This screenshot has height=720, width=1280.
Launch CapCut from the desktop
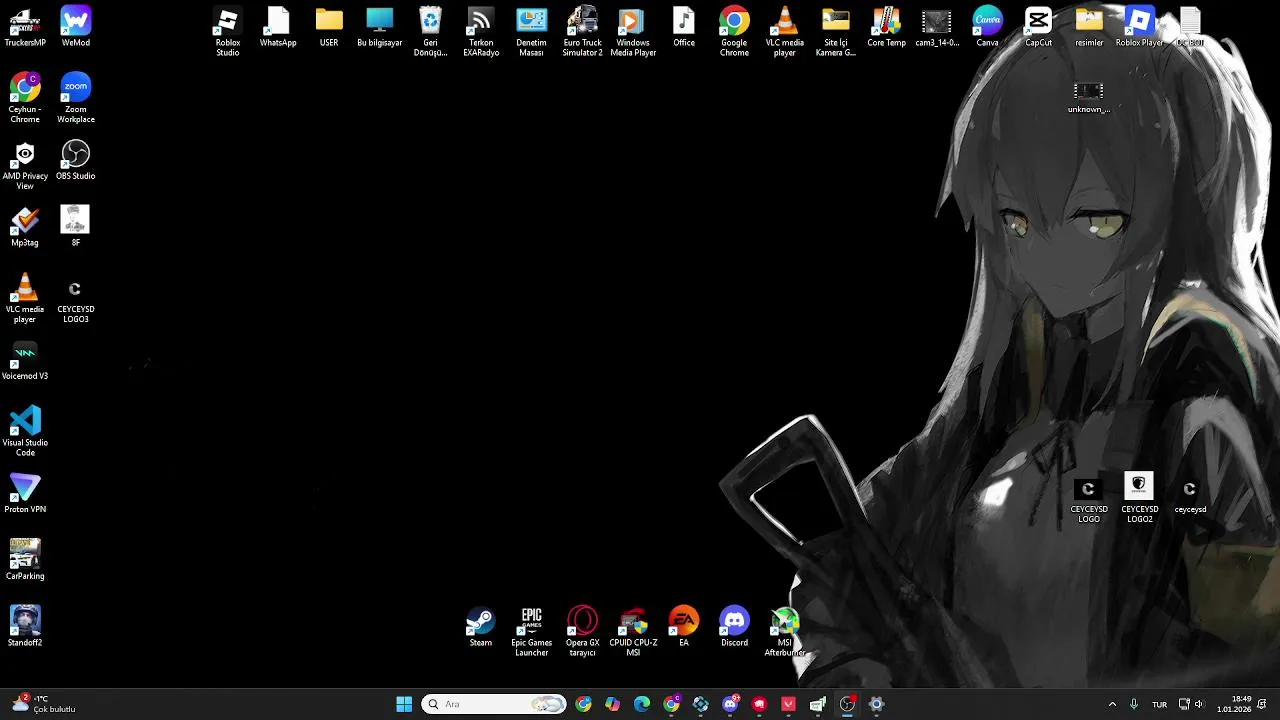(1038, 27)
